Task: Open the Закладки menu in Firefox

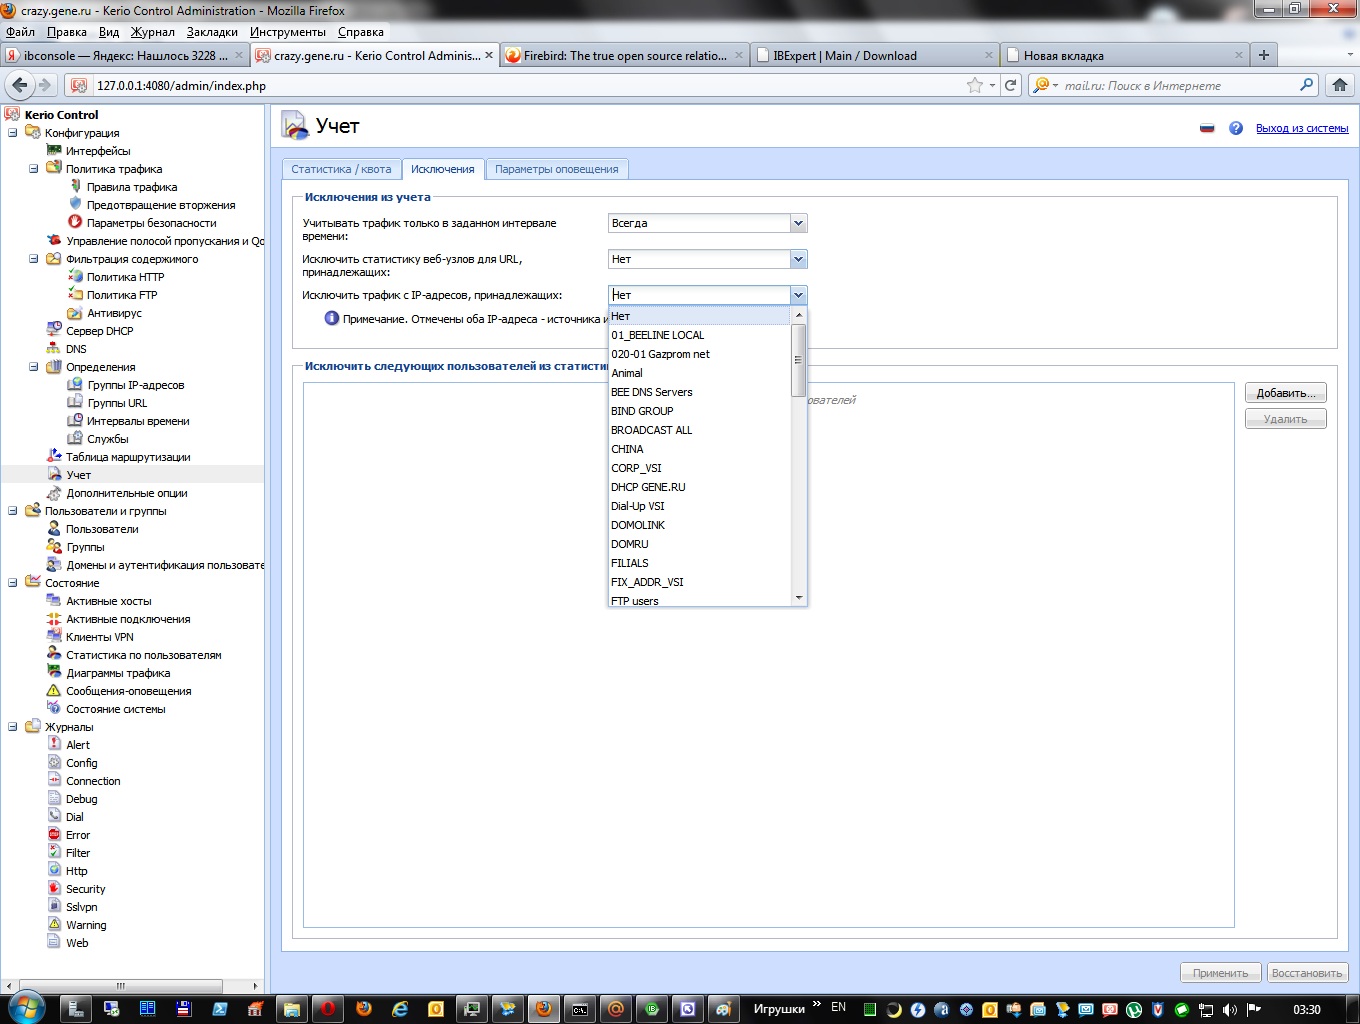Action: pos(212,32)
